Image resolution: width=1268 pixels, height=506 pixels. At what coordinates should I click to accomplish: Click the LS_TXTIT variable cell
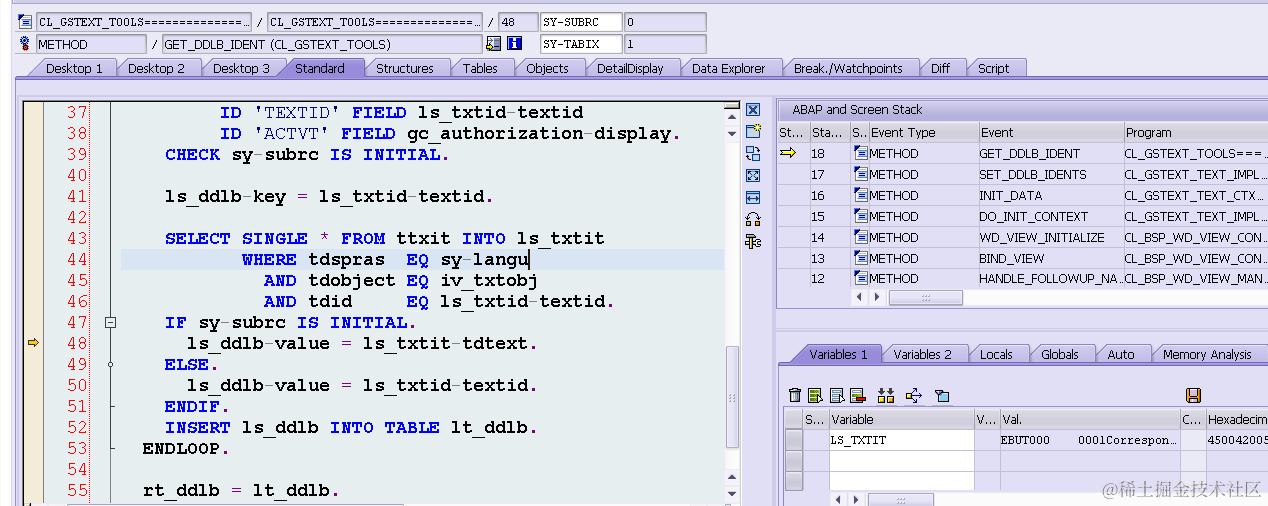[901, 440]
